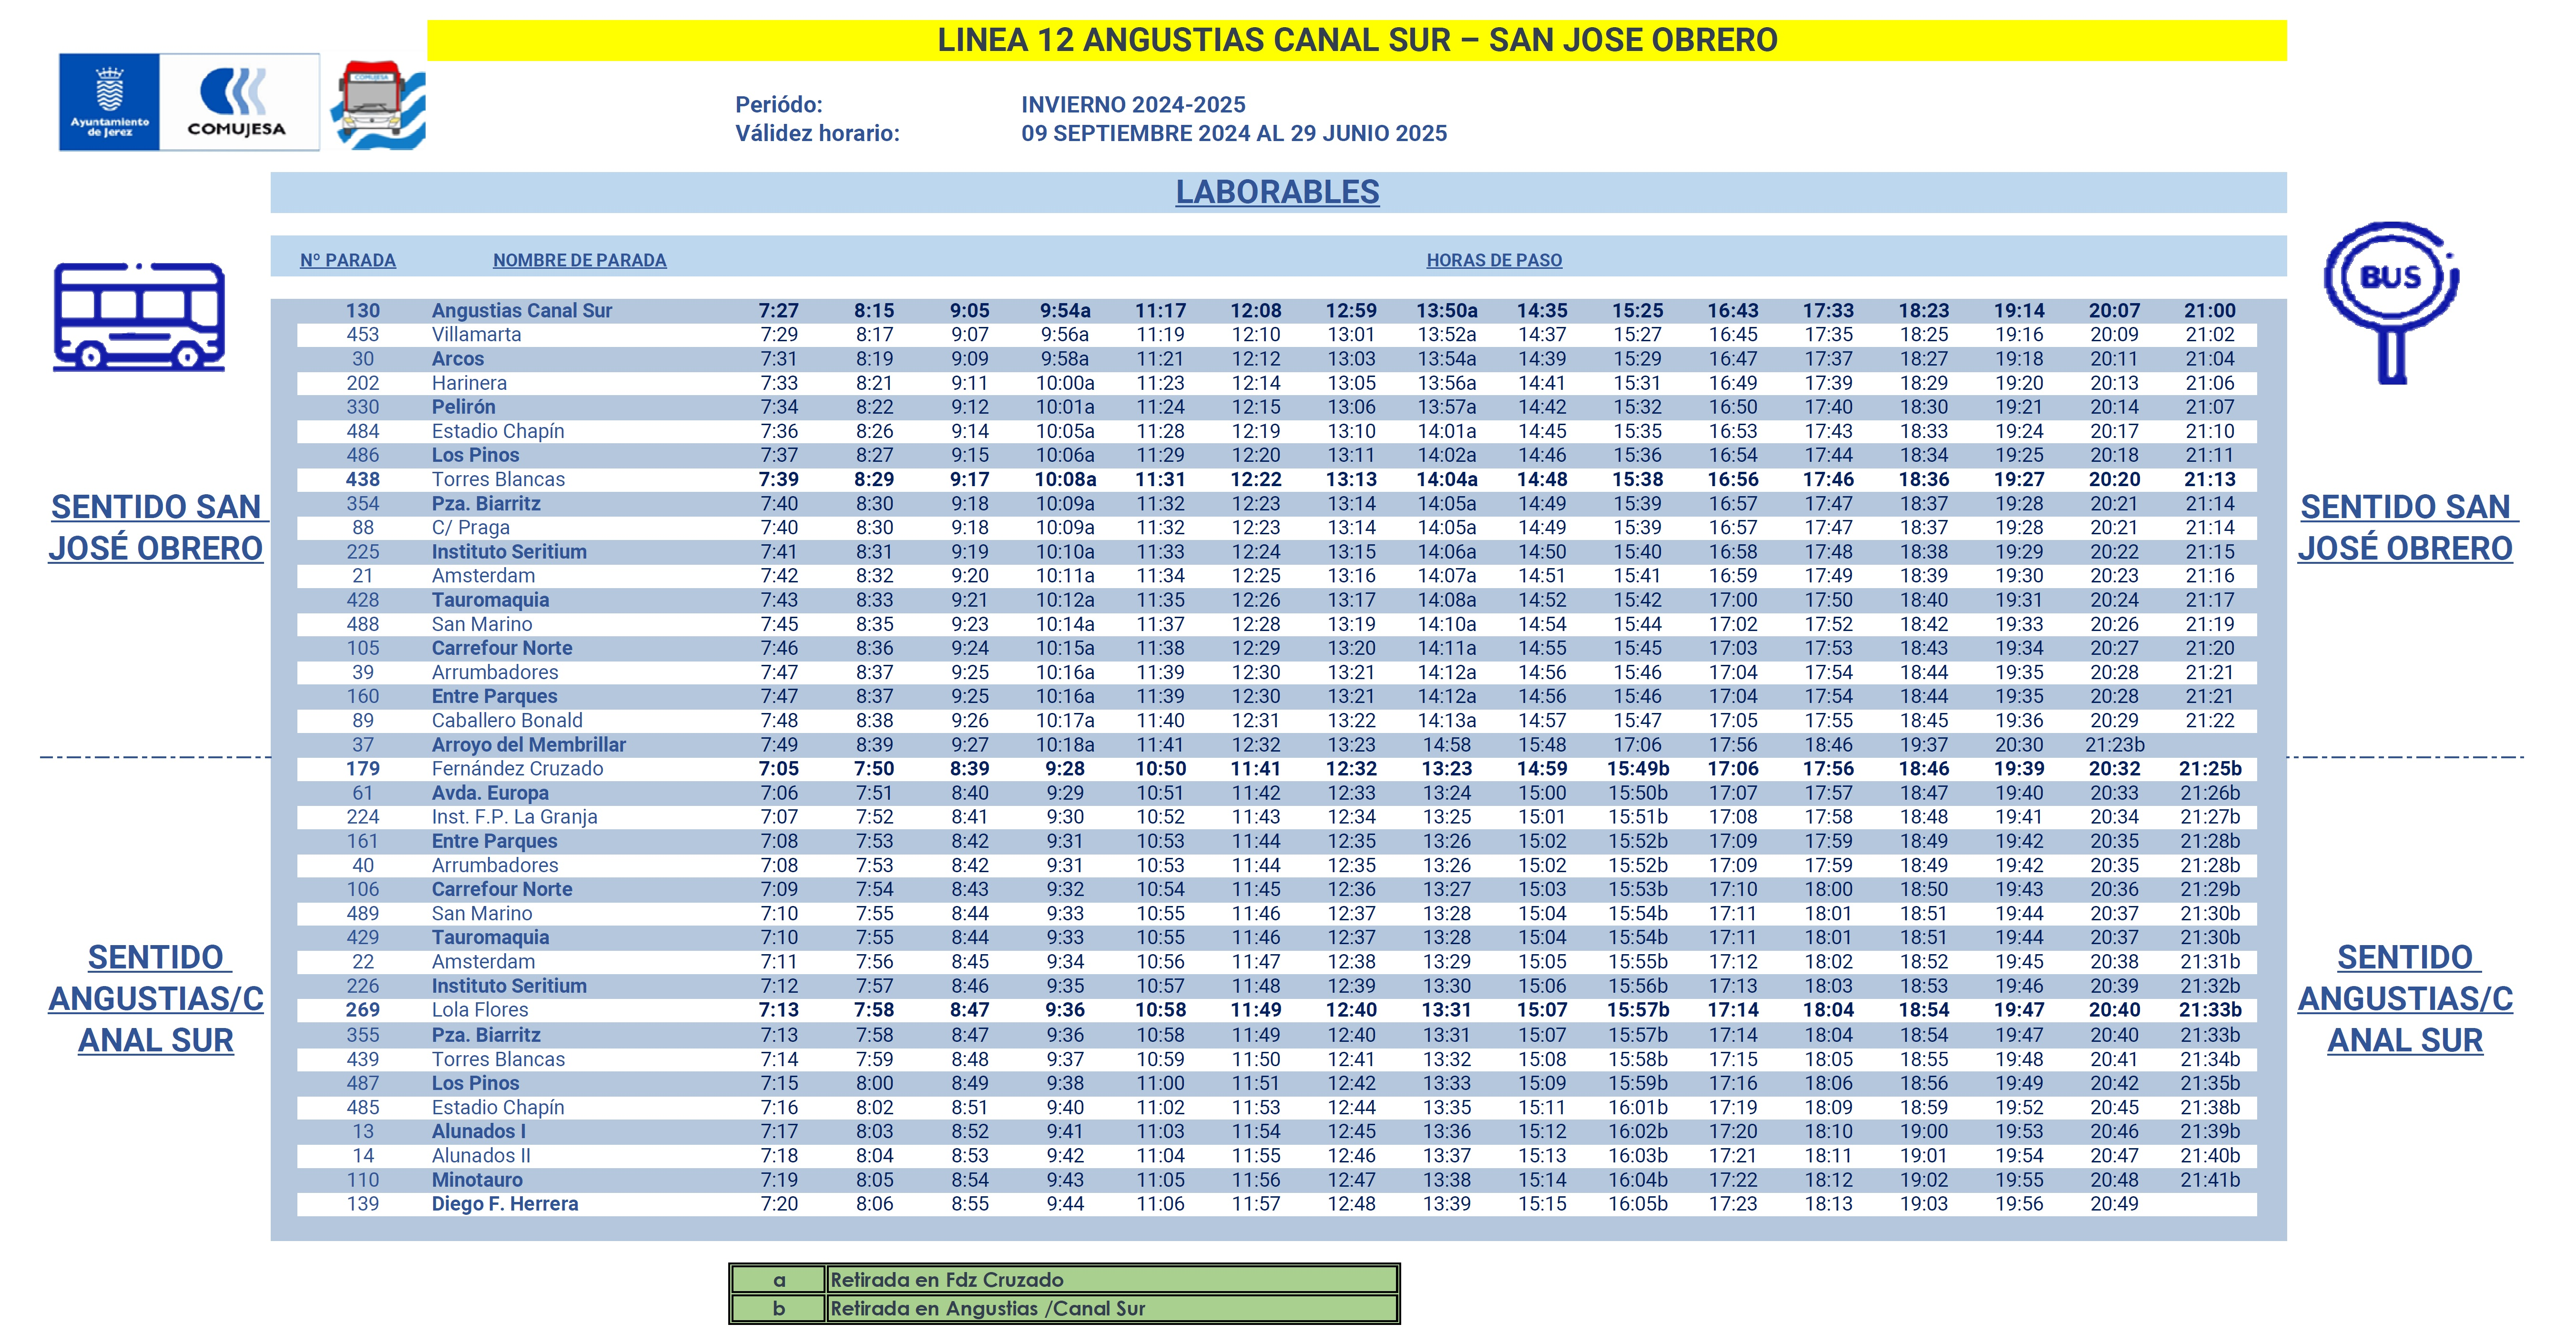Click the 7:20 time at Diego F. Herrera
This screenshot has height=1344, width=2576.
(779, 1204)
